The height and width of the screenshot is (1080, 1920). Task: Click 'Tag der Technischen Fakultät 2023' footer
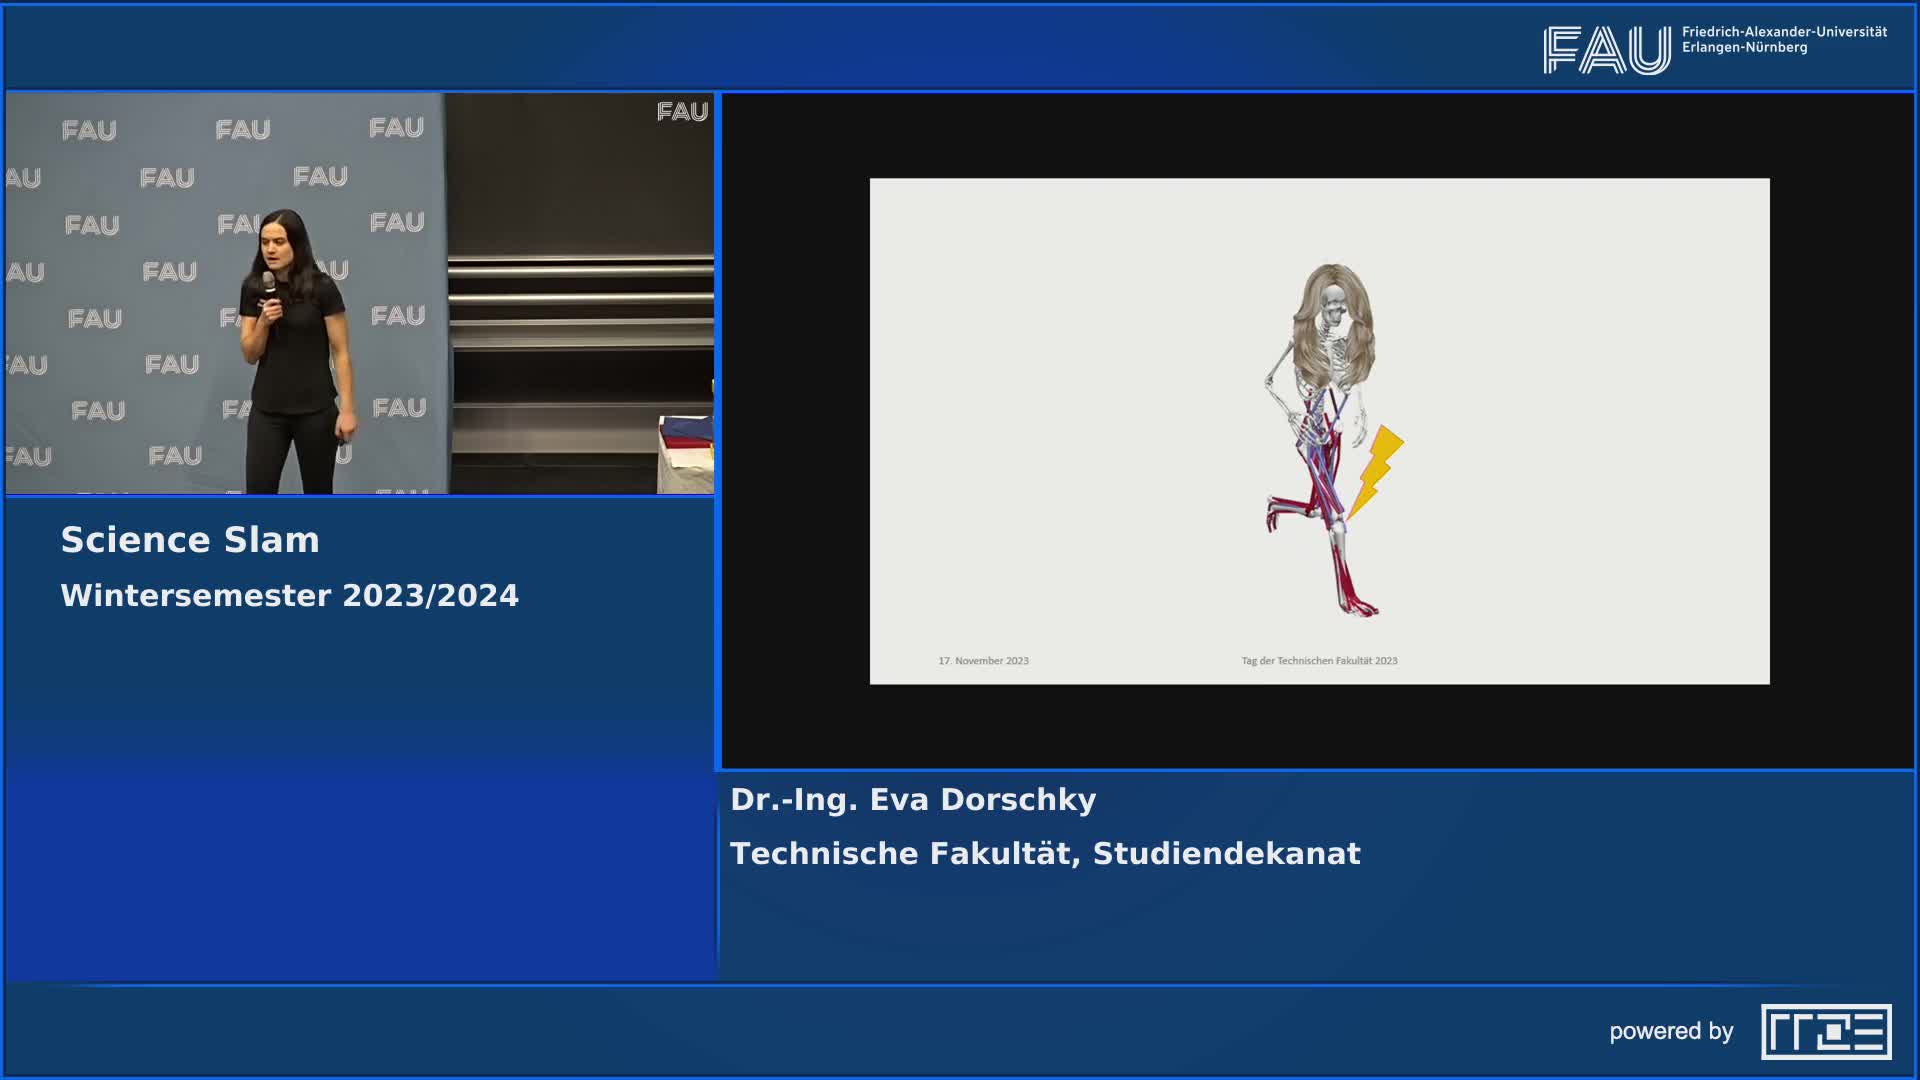tap(1319, 661)
